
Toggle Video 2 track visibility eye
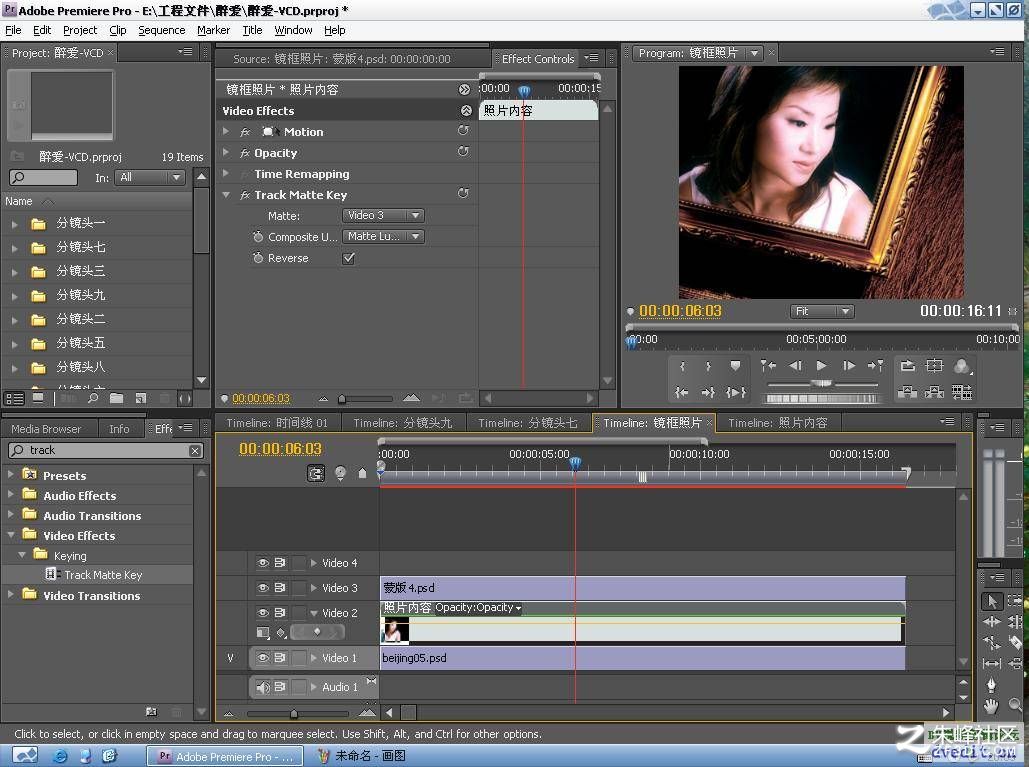click(x=262, y=612)
